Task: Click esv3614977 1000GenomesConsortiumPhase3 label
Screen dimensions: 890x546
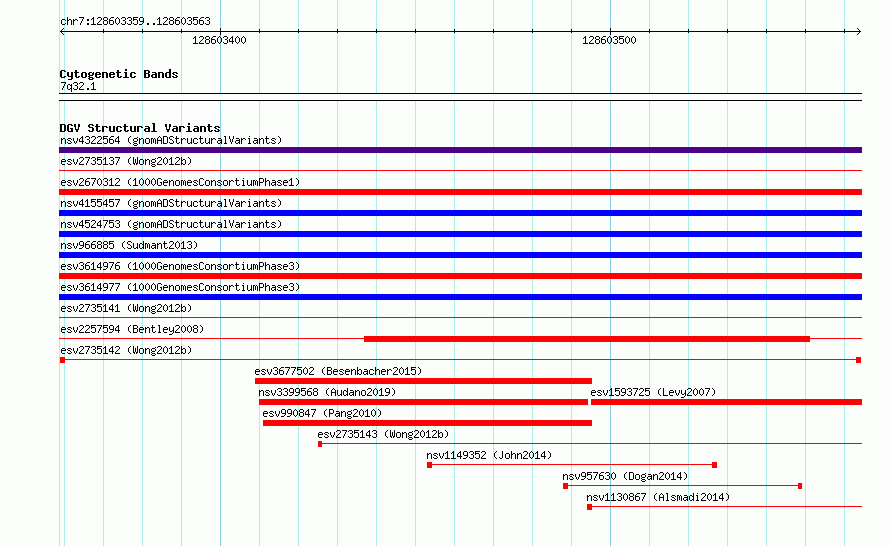Action: 180,287
